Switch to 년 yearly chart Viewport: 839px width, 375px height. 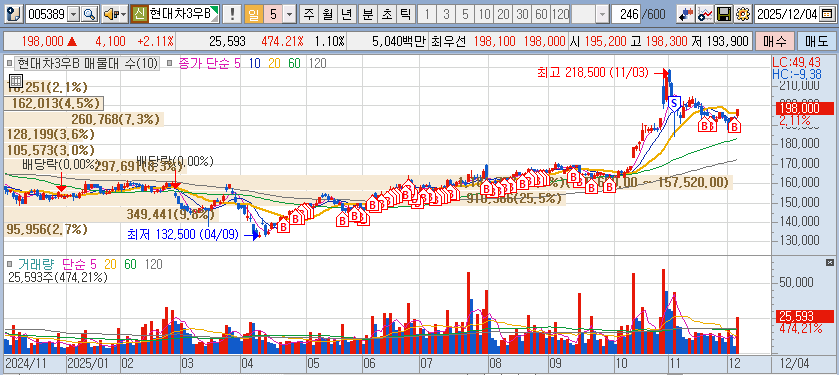point(346,14)
